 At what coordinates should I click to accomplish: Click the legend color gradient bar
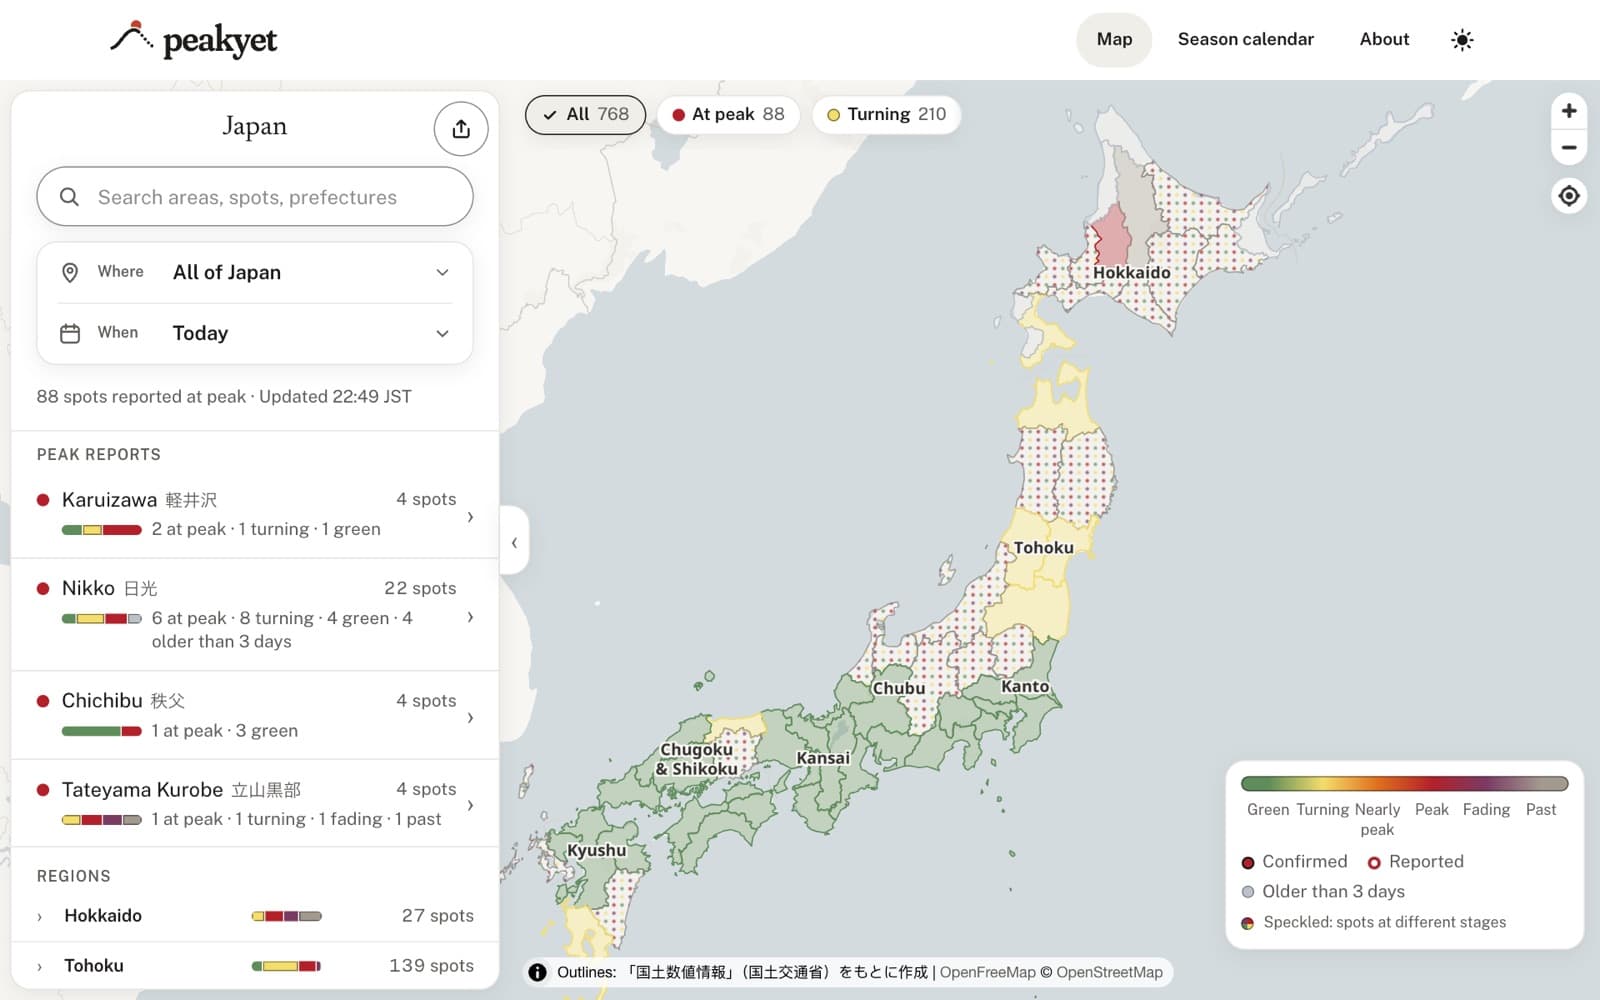1404,783
